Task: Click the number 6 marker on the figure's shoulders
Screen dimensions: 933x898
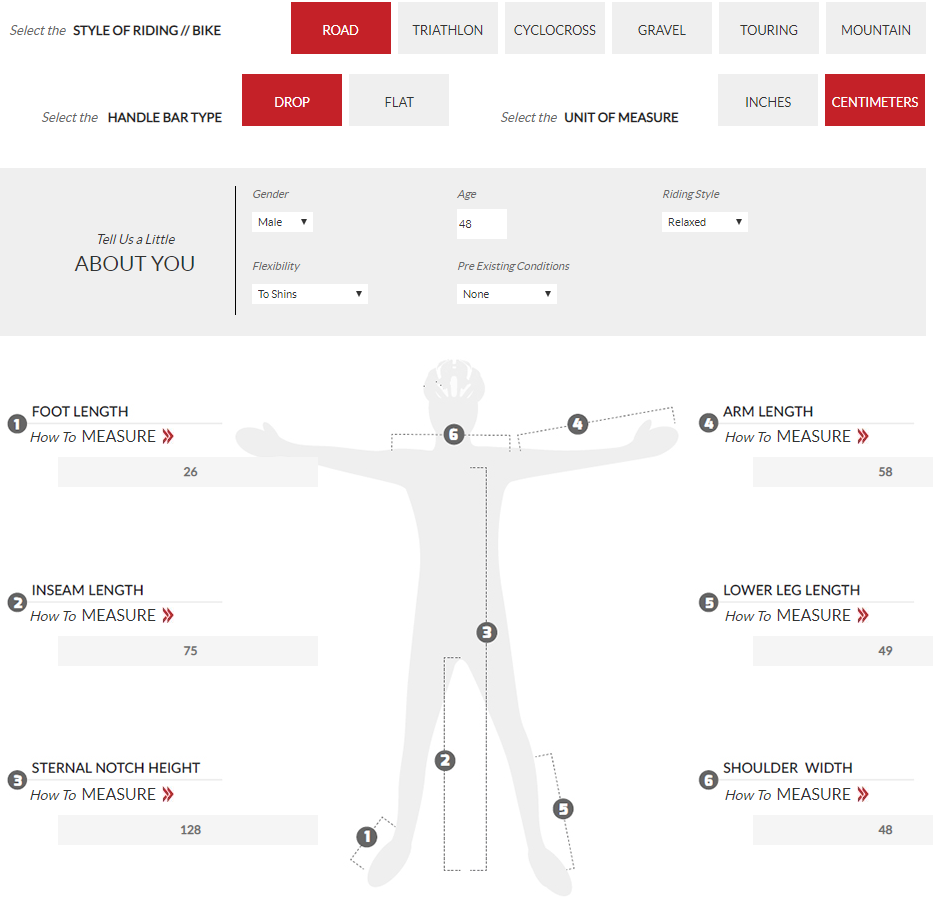Action: coord(454,434)
